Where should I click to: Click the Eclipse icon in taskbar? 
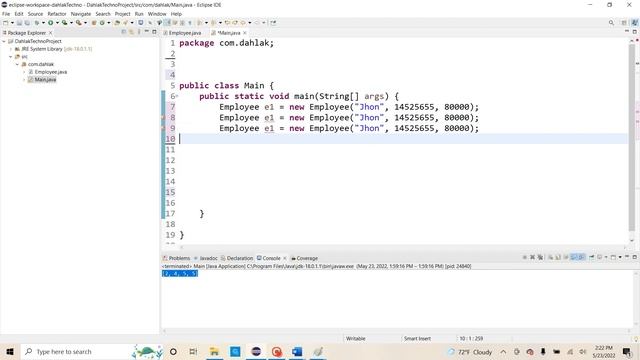click(x=256, y=351)
